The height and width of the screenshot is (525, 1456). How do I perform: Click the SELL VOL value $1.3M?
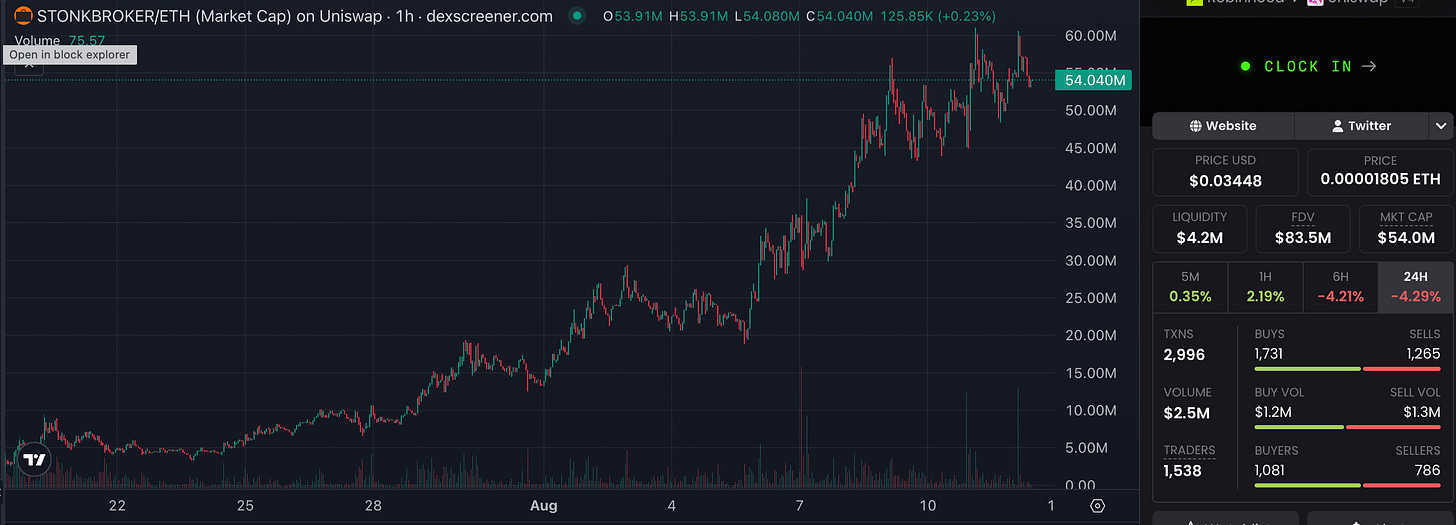tap(1422, 411)
